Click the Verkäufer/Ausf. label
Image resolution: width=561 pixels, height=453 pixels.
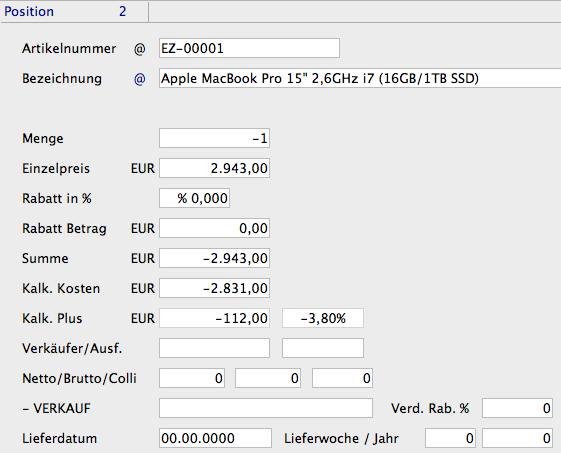[72, 349]
